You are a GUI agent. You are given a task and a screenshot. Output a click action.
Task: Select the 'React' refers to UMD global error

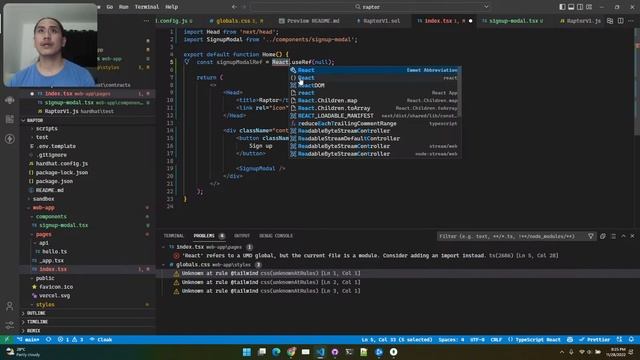365,256
